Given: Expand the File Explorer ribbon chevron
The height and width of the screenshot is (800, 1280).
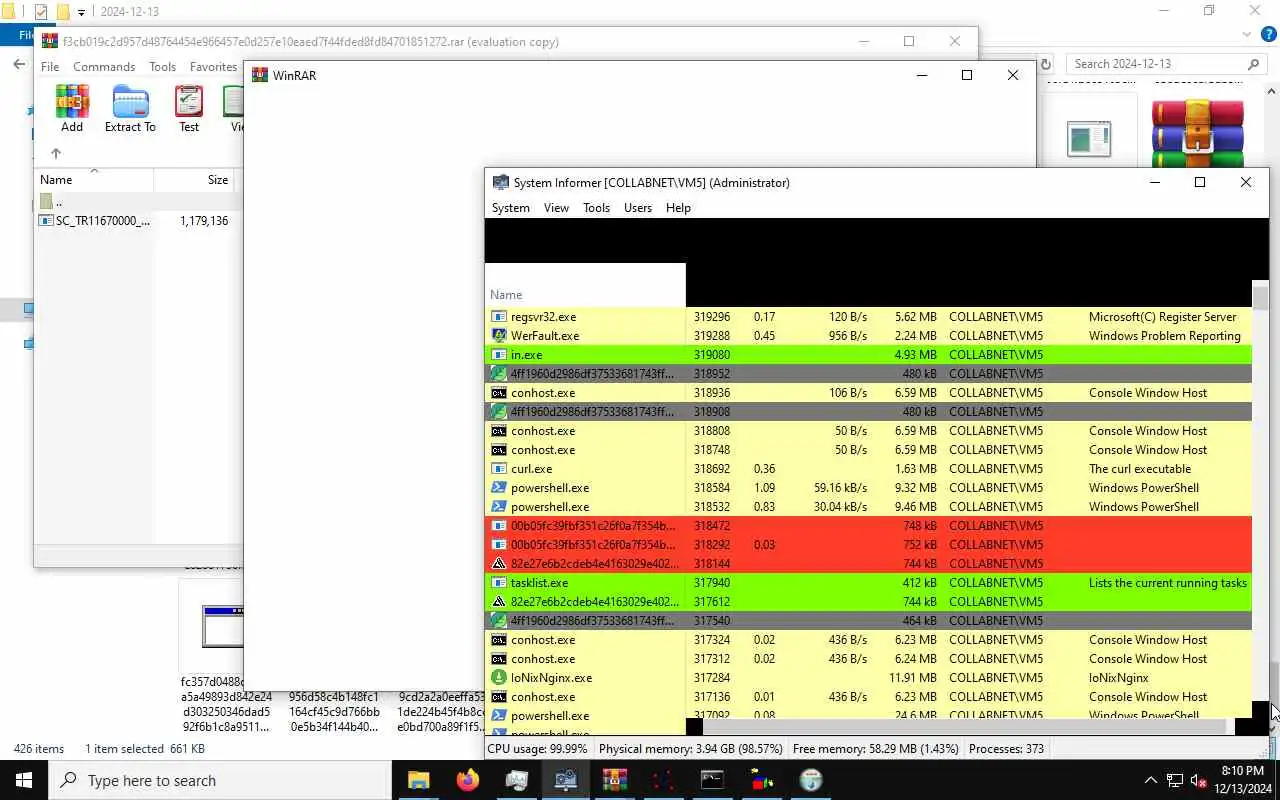Looking at the screenshot, I should (1246, 34).
